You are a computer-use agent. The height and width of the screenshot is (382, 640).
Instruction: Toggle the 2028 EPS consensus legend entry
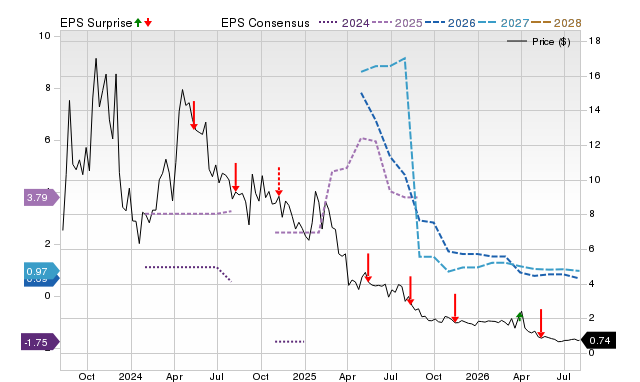pos(556,23)
